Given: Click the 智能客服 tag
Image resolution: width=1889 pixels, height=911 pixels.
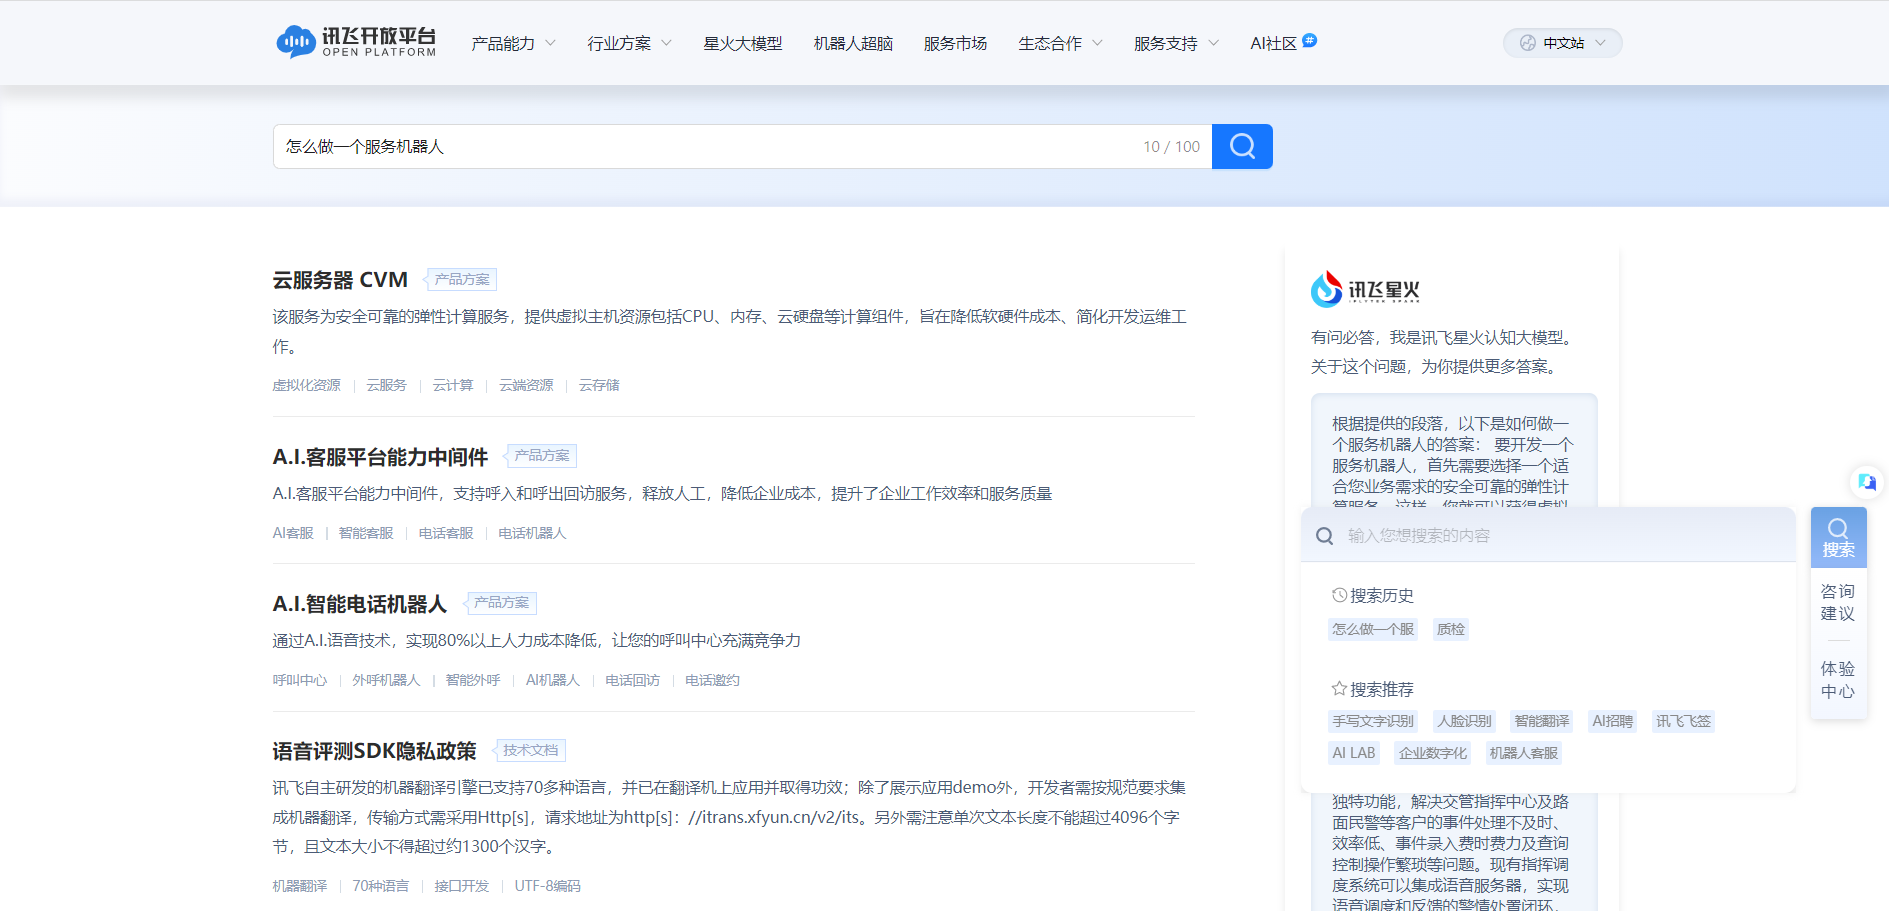Looking at the screenshot, I should (366, 533).
